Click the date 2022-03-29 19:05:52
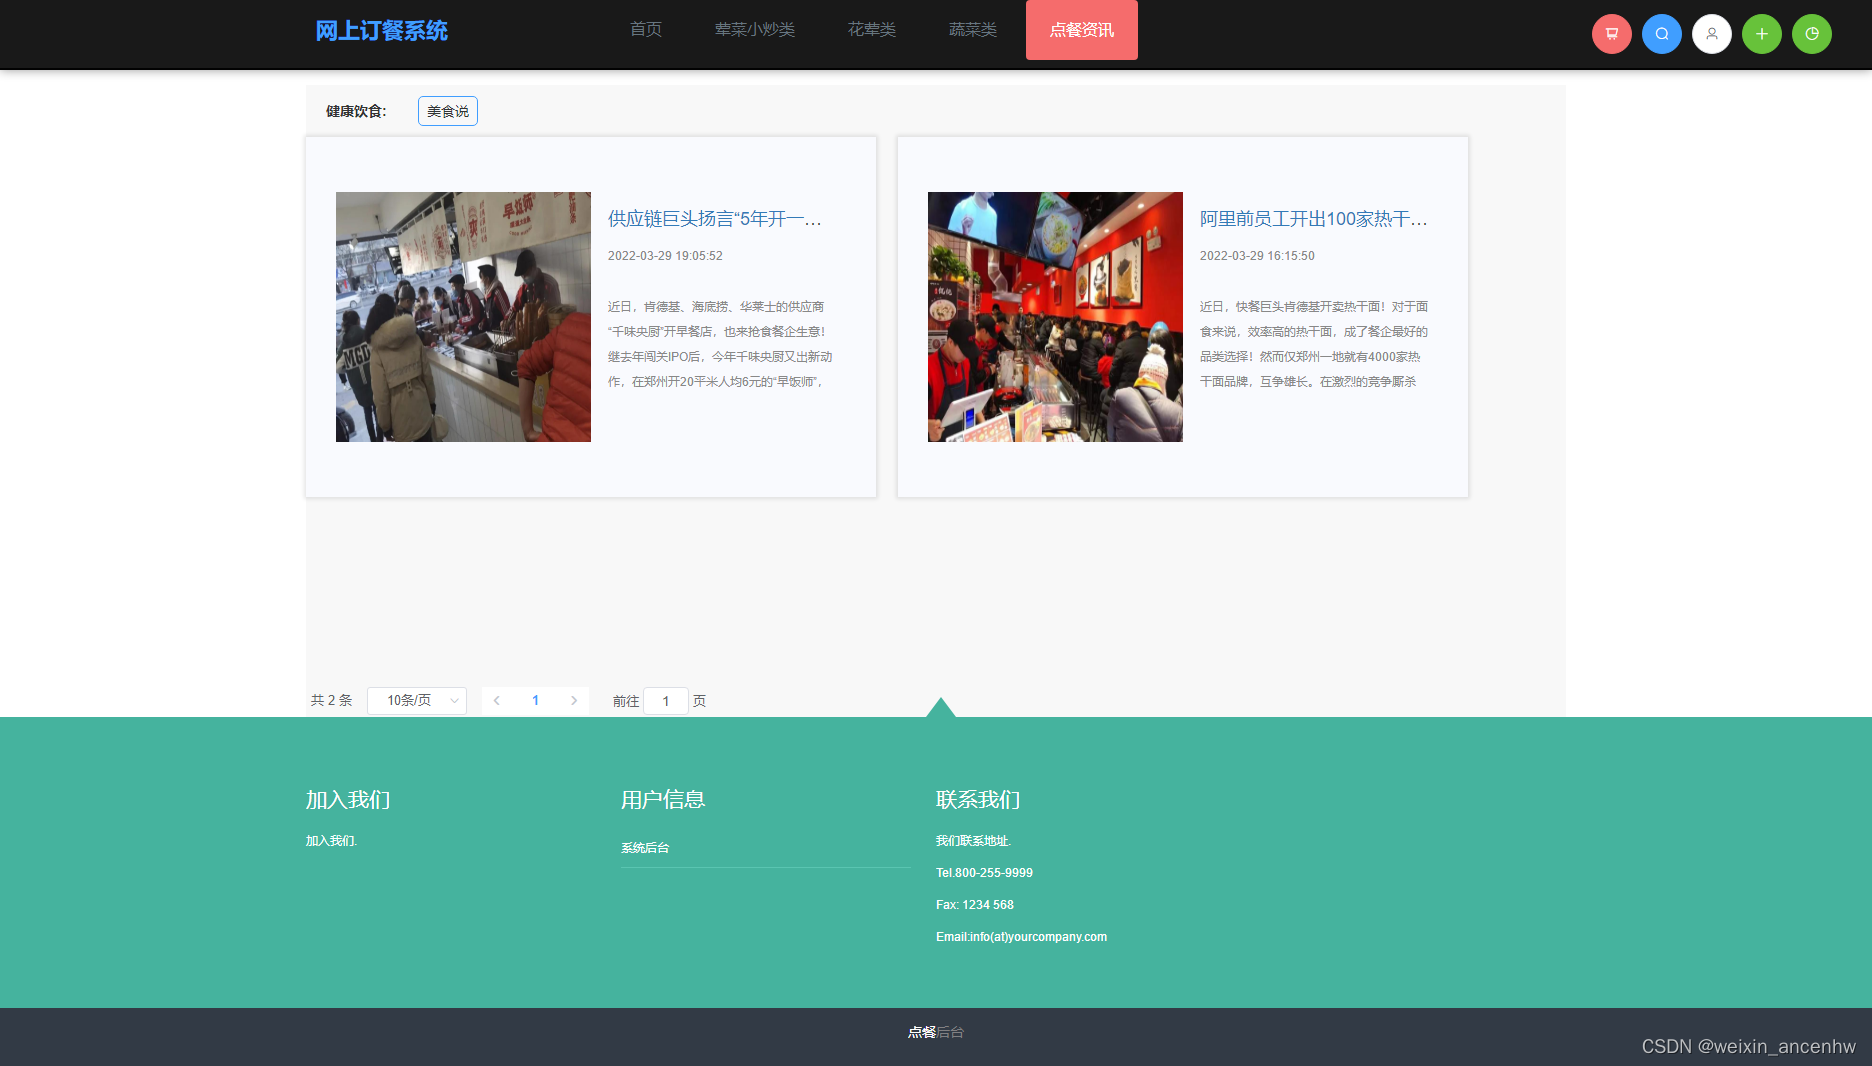The image size is (1872, 1066). point(665,256)
